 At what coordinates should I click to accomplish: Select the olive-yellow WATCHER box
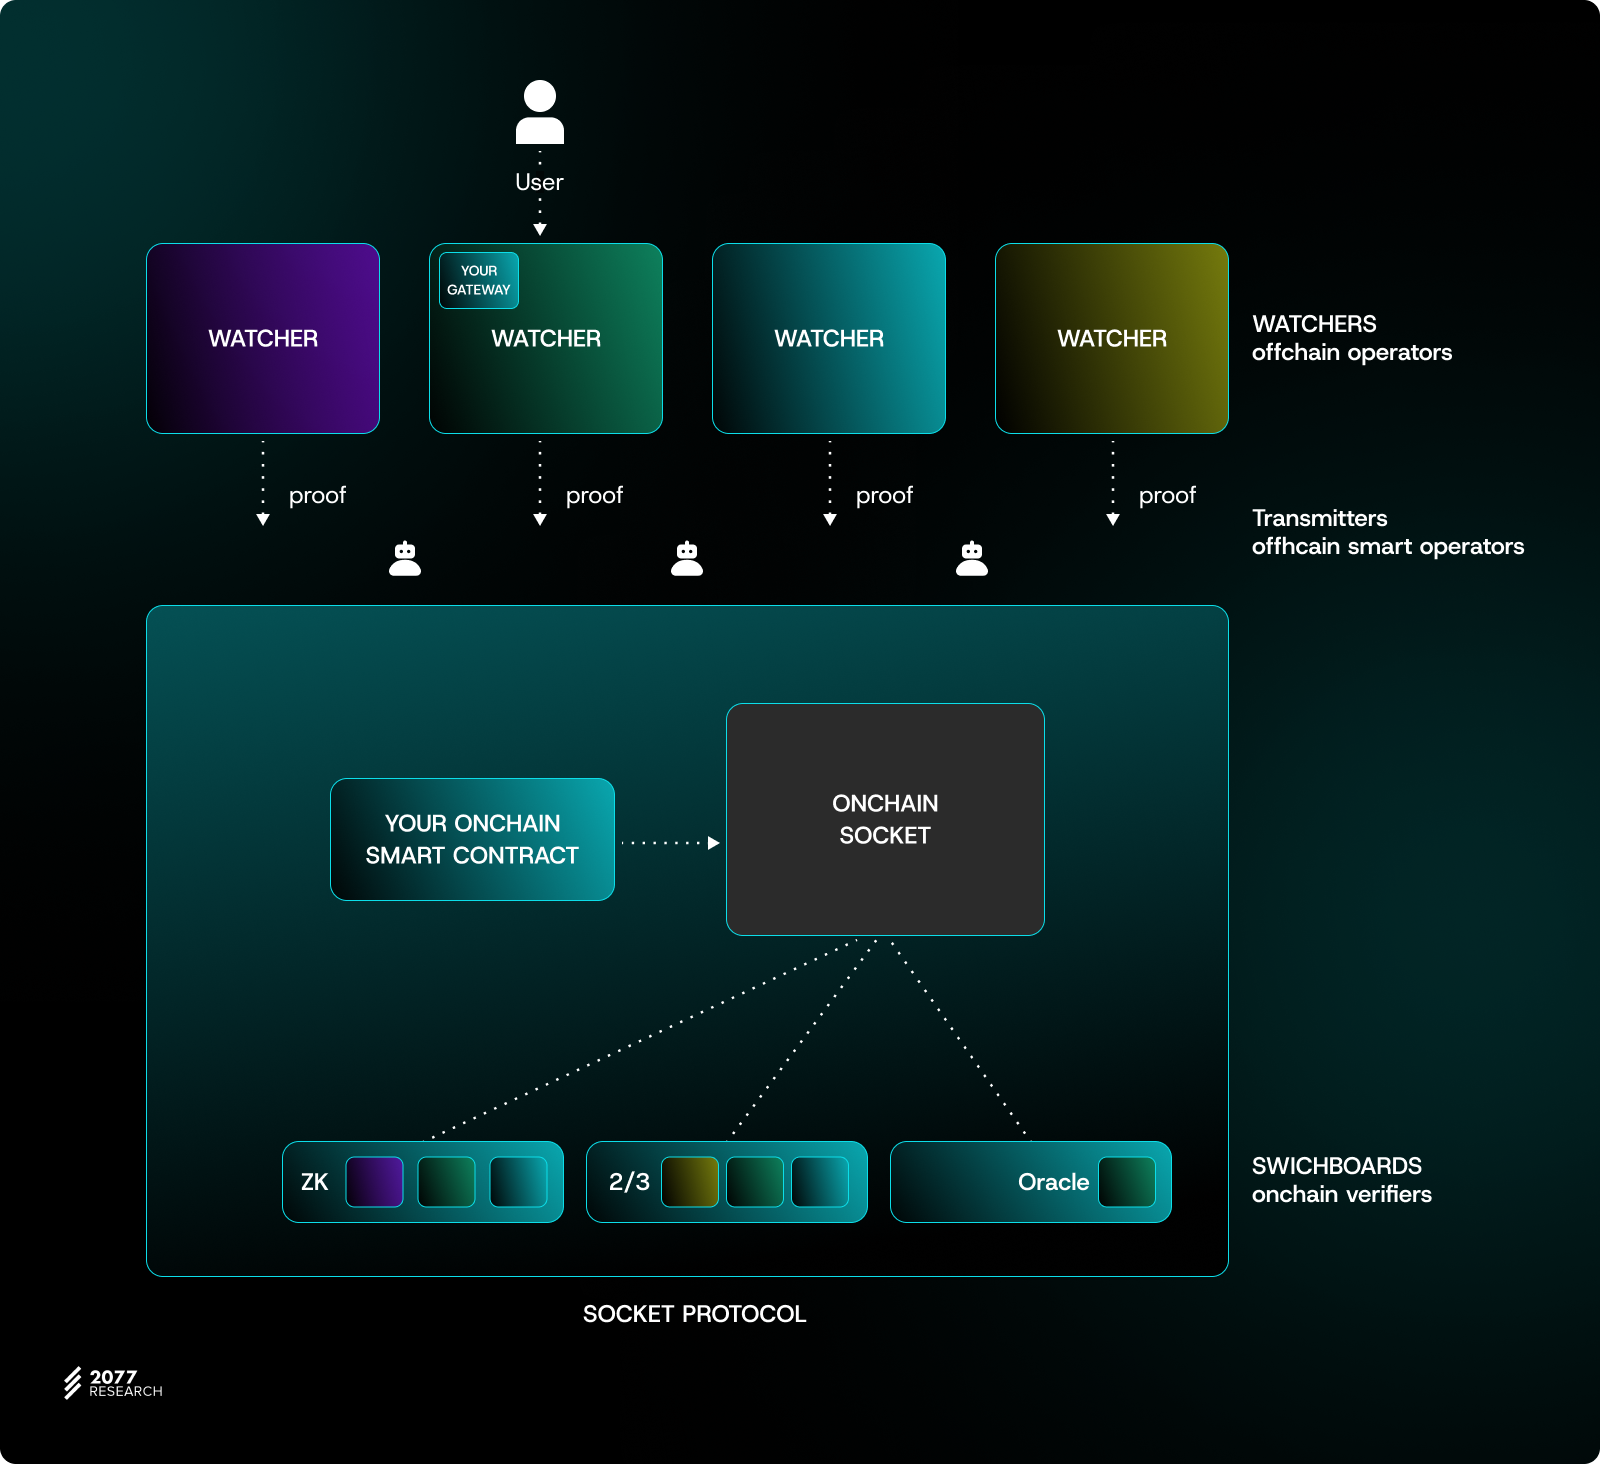point(1111,338)
